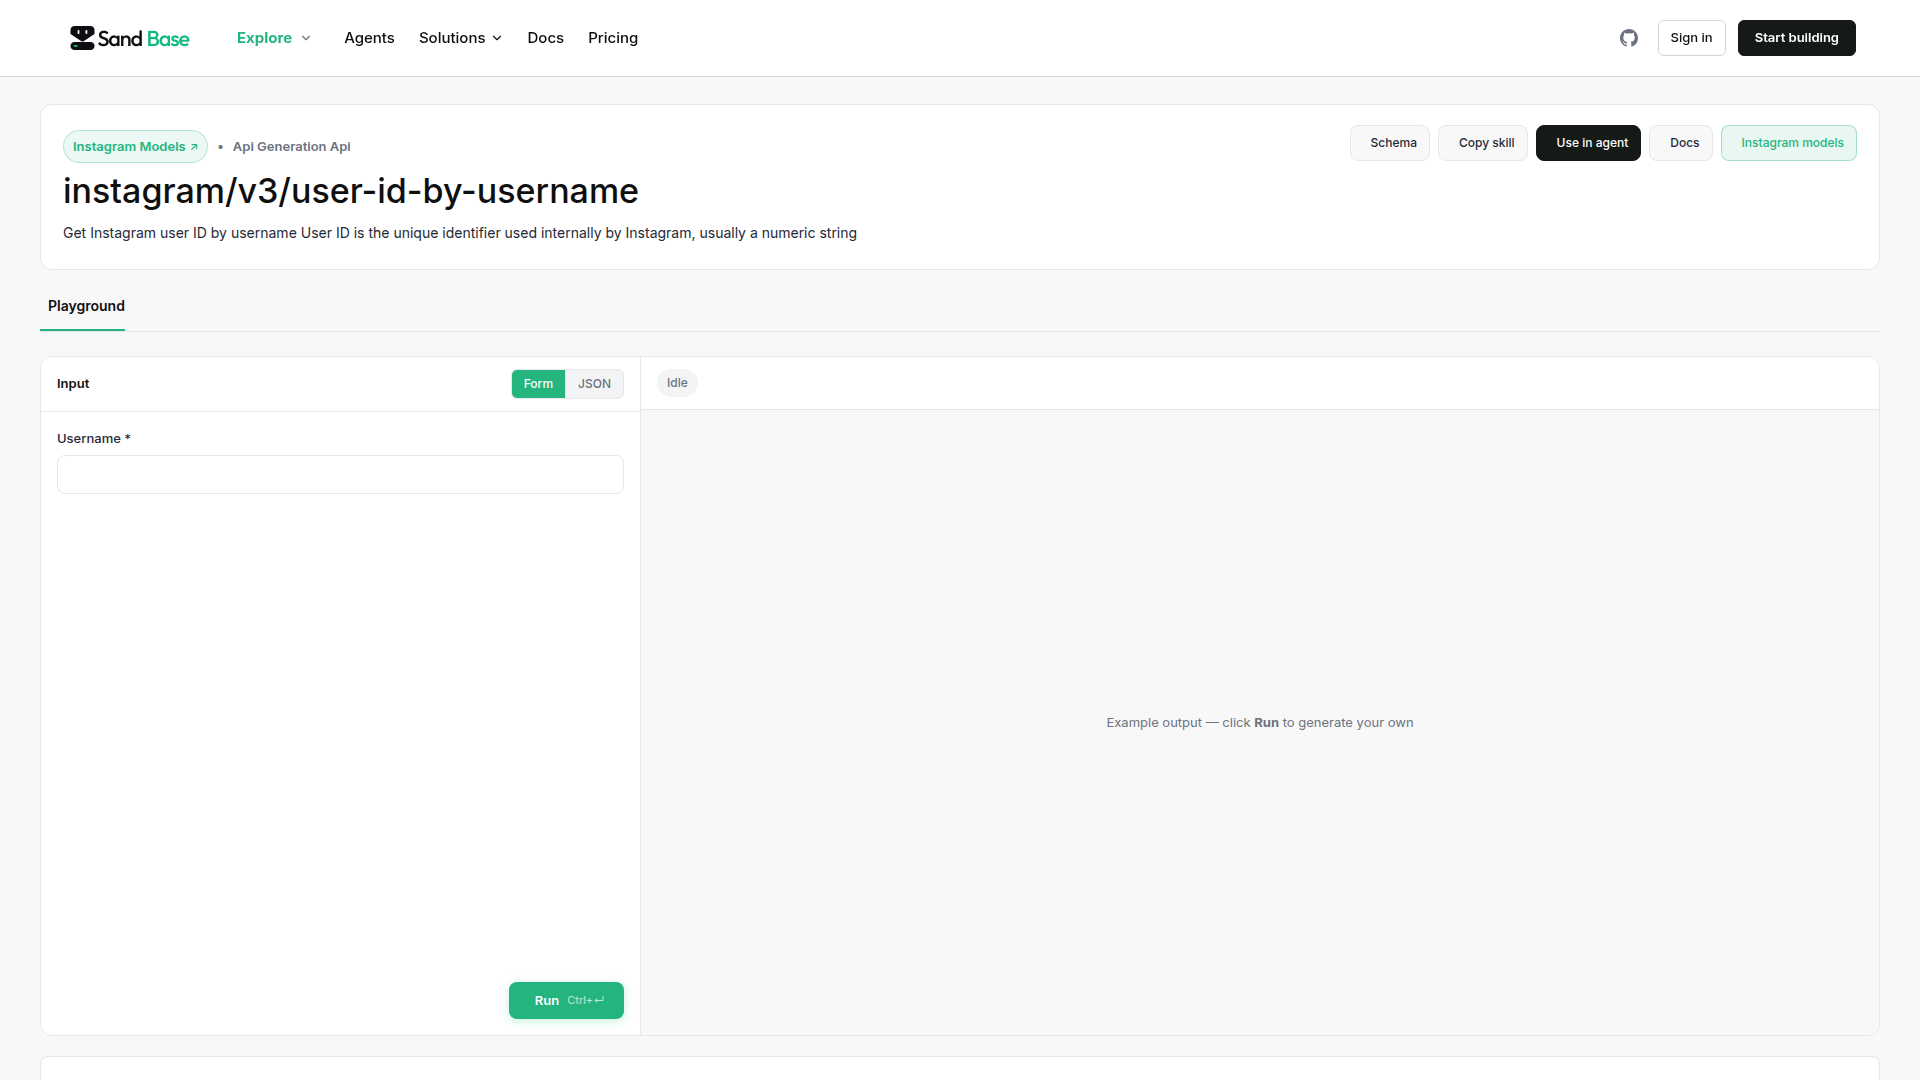Open the Pricing page
Screen dimensions: 1920x1080
point(613,38)
